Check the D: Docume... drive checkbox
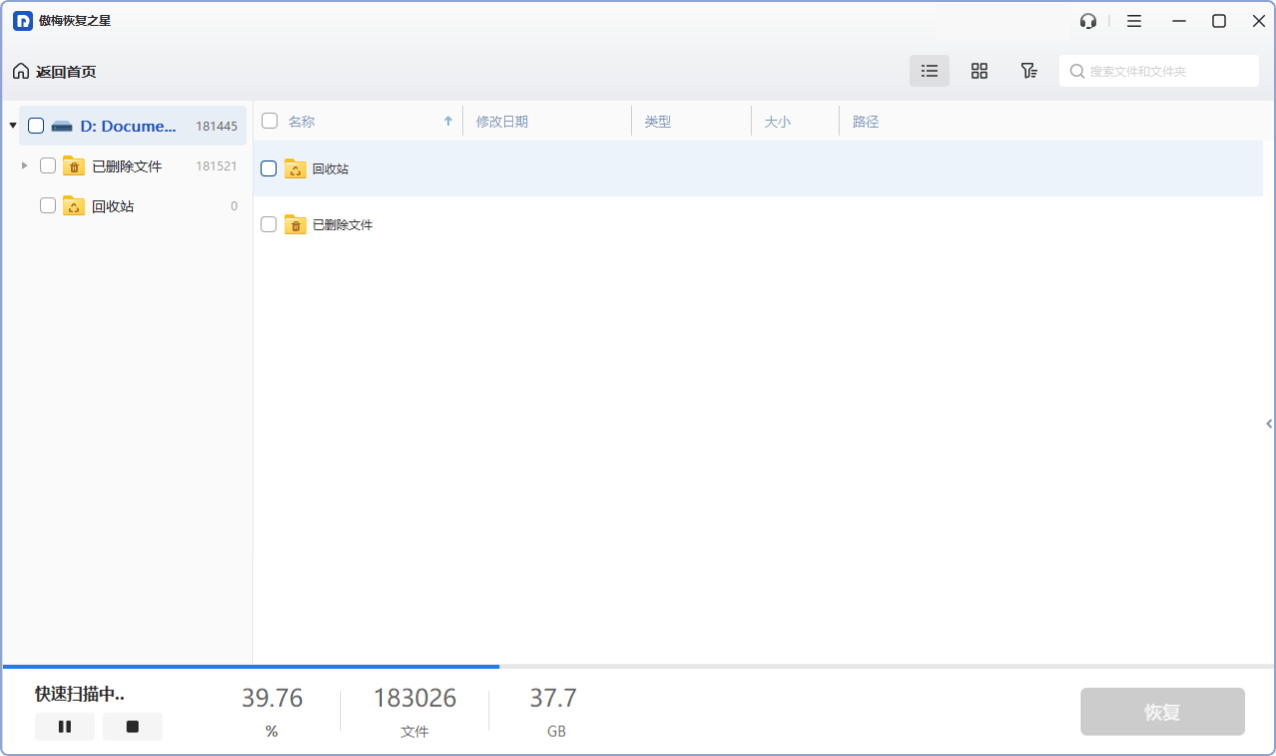Screen dimensions: 1276x756 [36, 126]
